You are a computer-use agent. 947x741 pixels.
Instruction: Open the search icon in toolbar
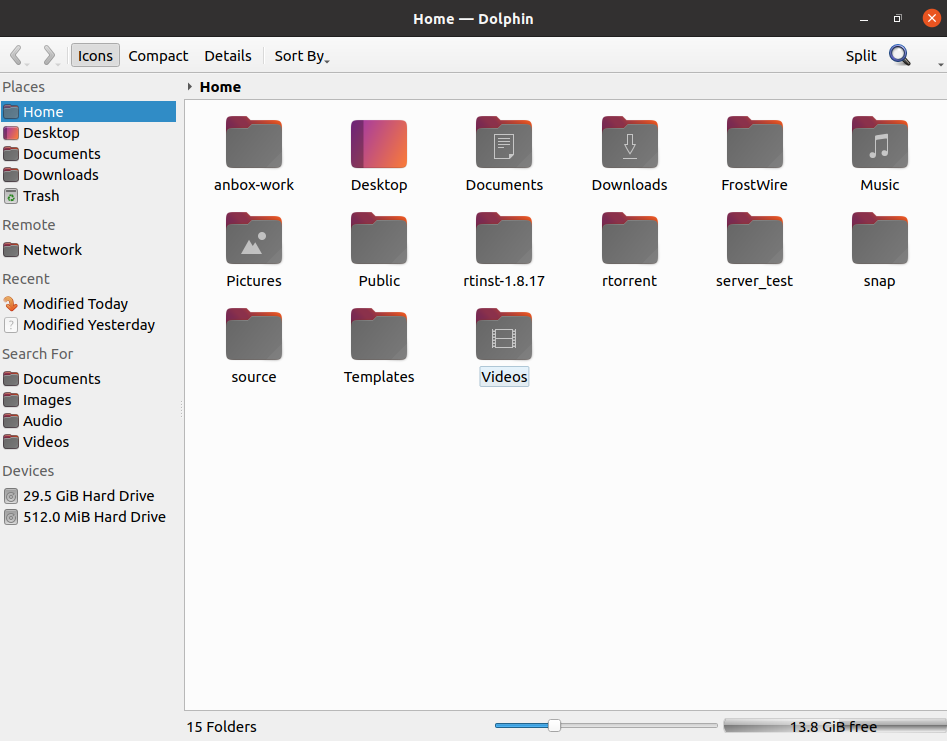tap(899, 55)
